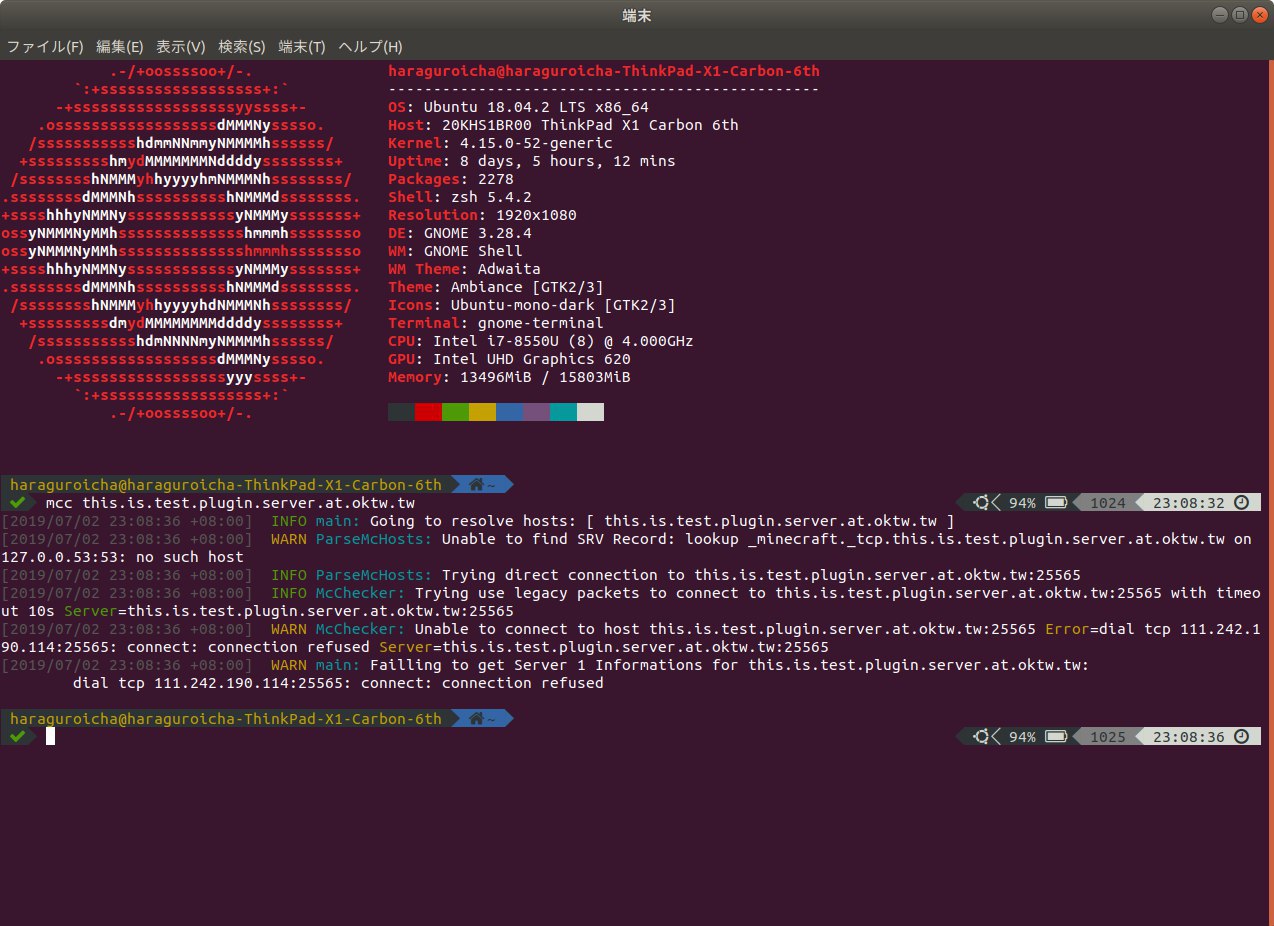Click the cyan neofetch color block
This screenshot has height=926, width=1274.
(x=563, y=412)
